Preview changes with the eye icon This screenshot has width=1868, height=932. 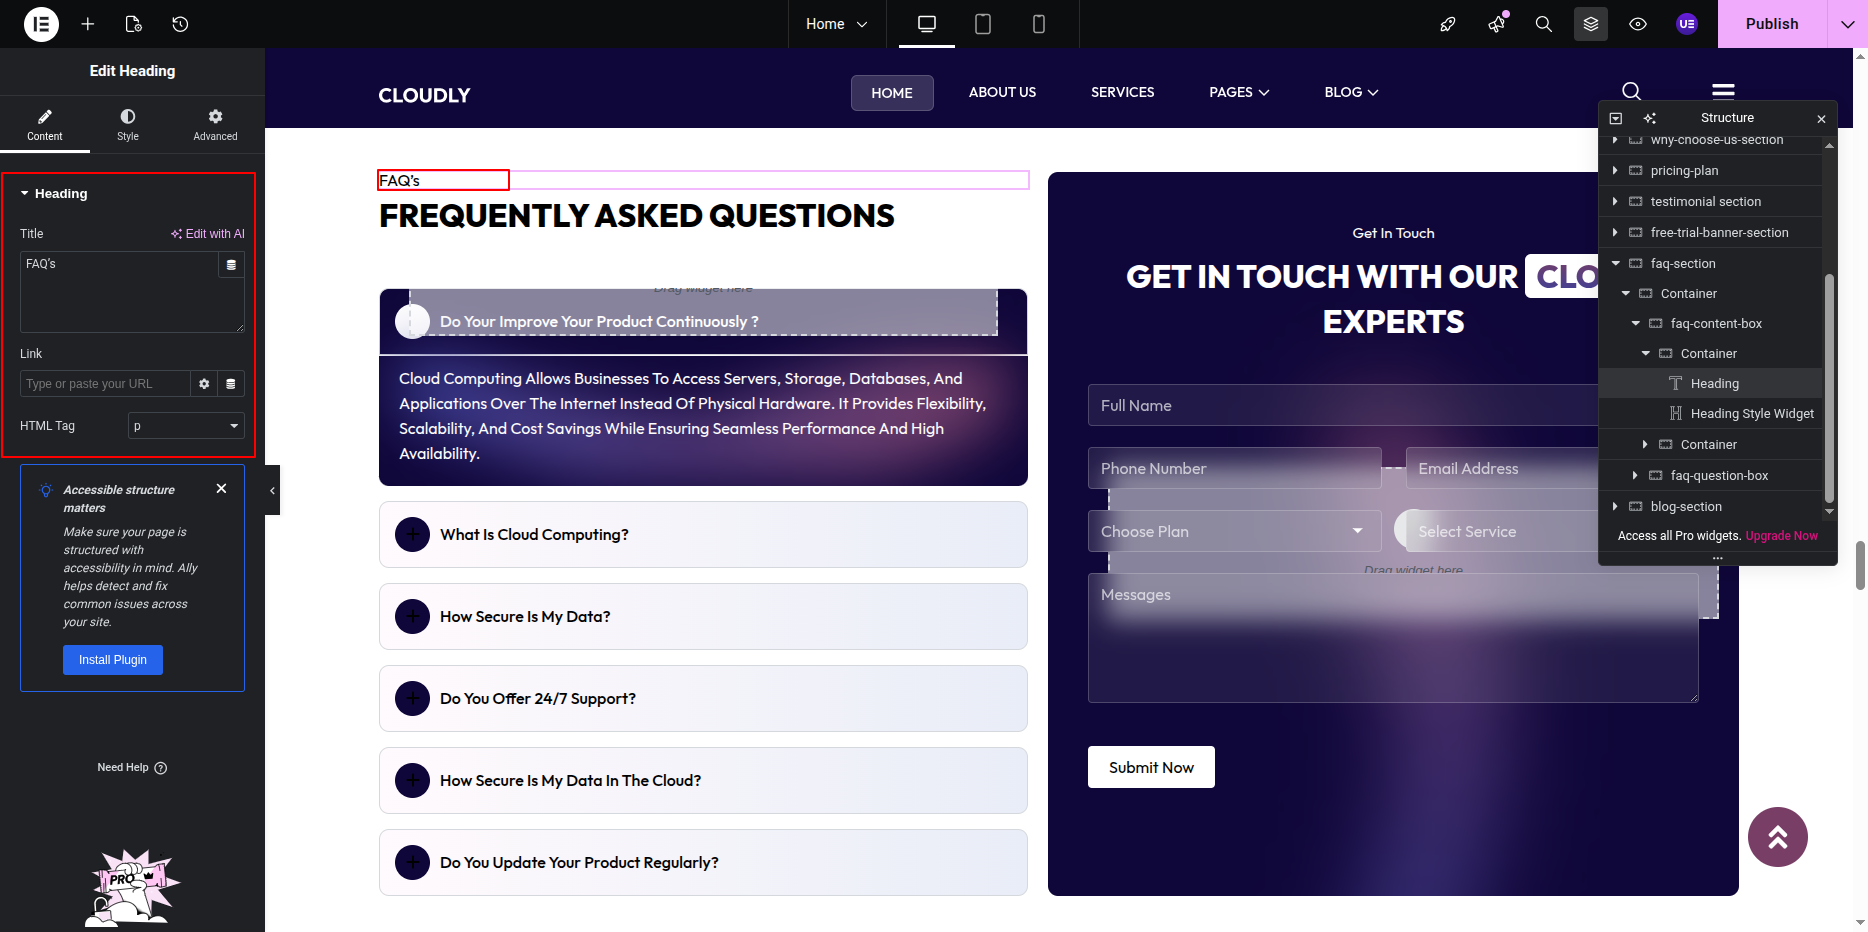1638,24
